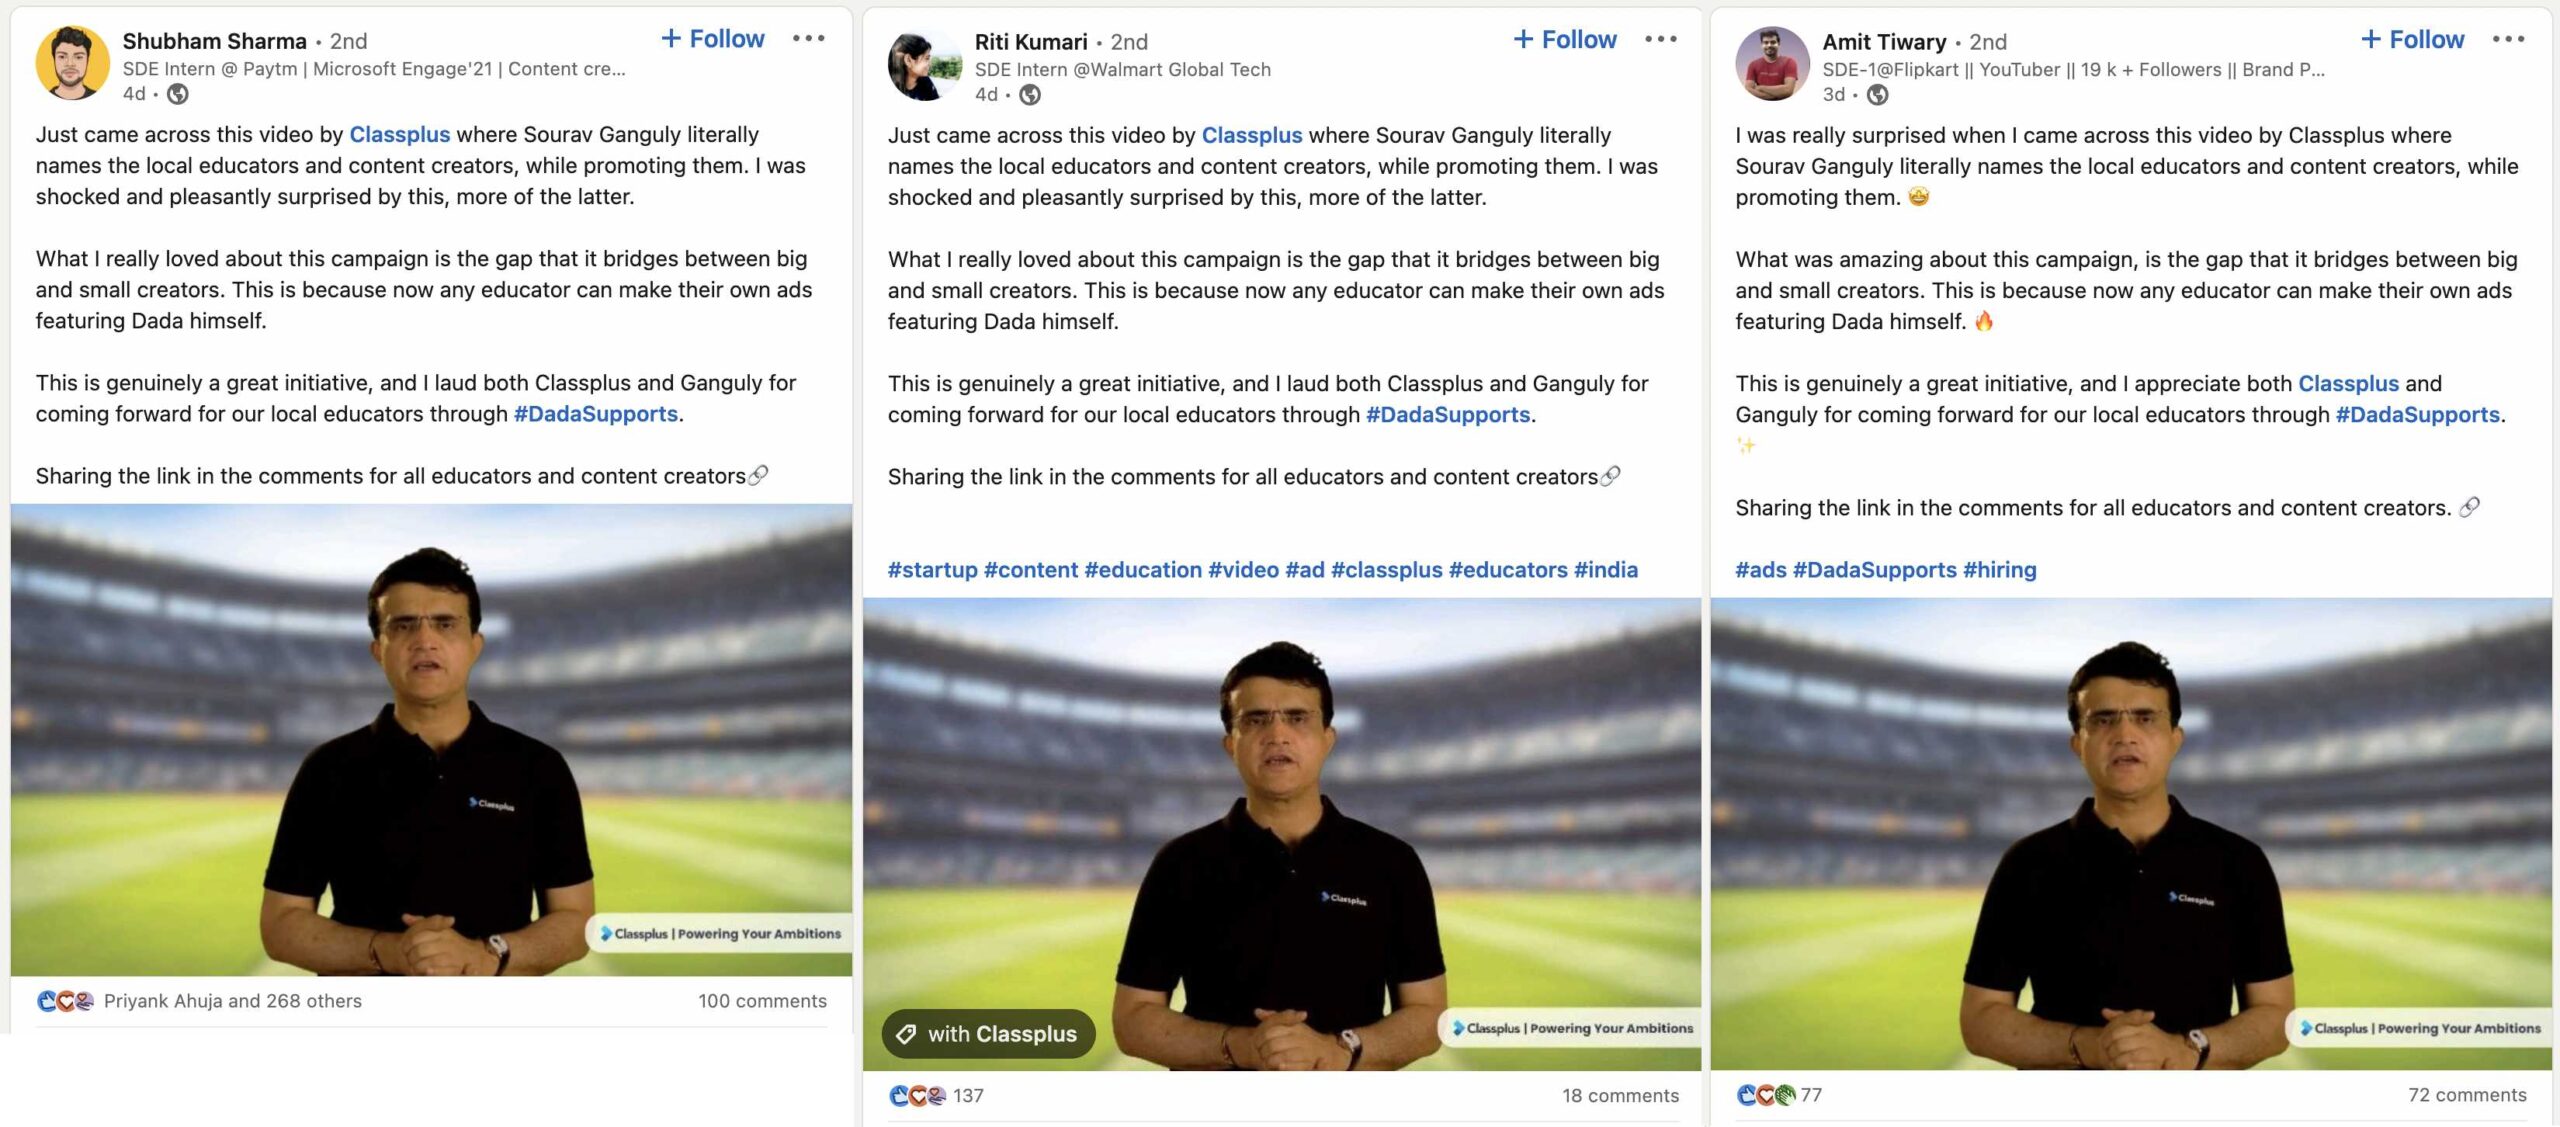The image size is (2560, 1127).
Task: Open Shubham Sharma's profile picture
Action: 72,63
